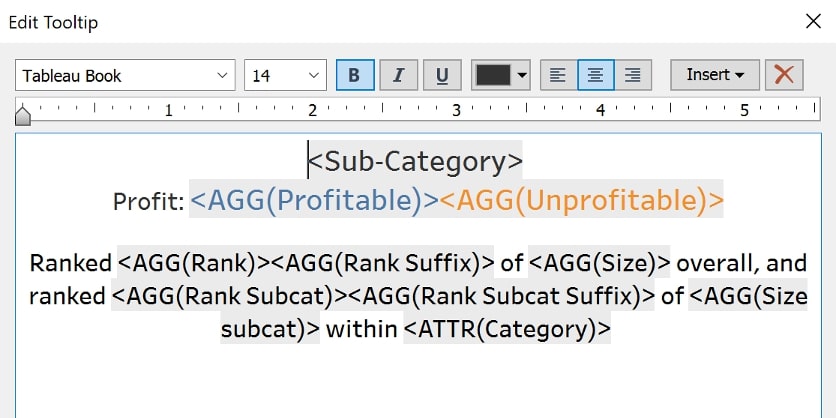Click the <AGG(Size)> field
The image size is (836, 418).
599,263
